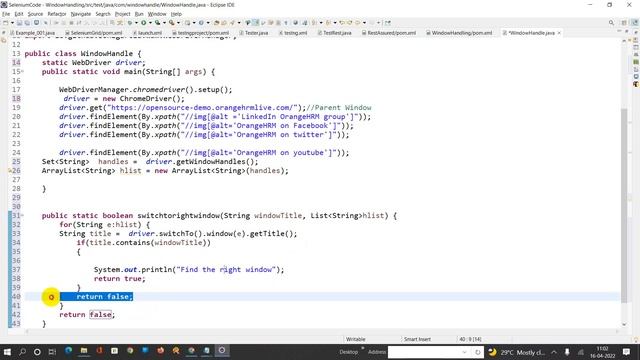This screenshot has height=360, width=640.
Task: Open the taskbar Address dropdown arrow
Action: click(464, 352)
